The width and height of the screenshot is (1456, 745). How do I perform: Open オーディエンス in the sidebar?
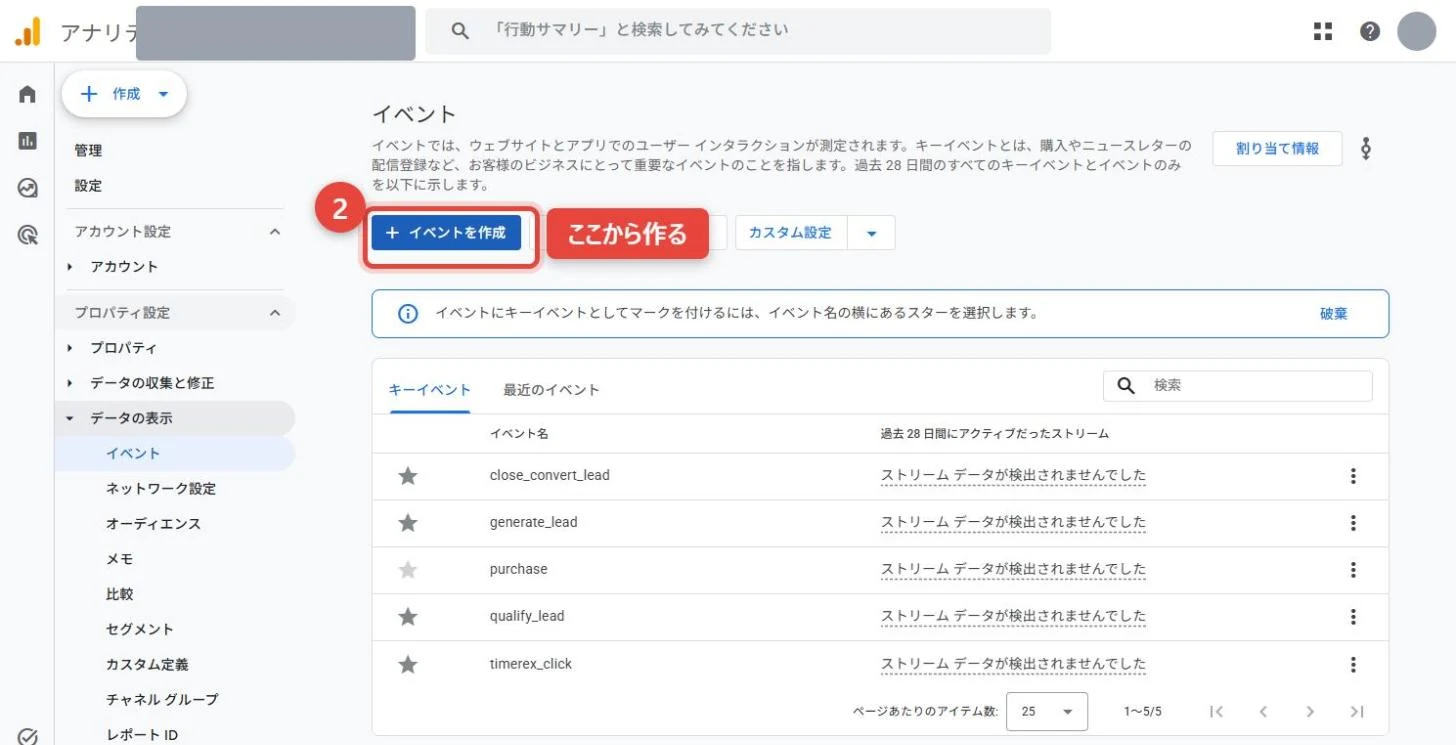coord(153,524)
